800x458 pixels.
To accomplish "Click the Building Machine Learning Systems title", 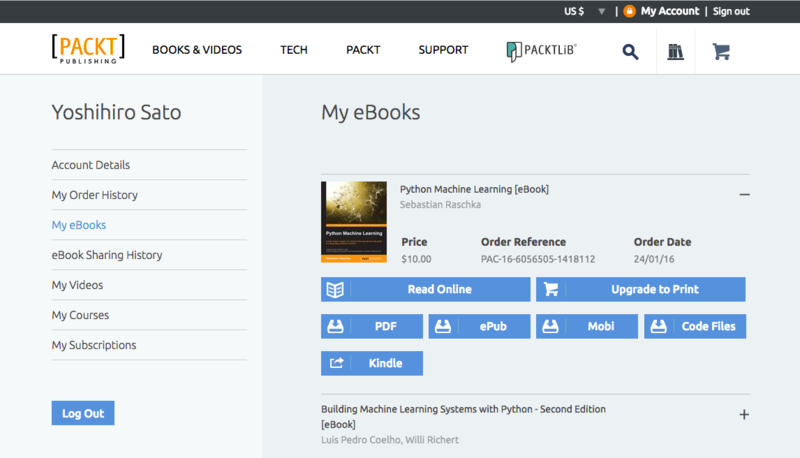I will click(463, 417).
